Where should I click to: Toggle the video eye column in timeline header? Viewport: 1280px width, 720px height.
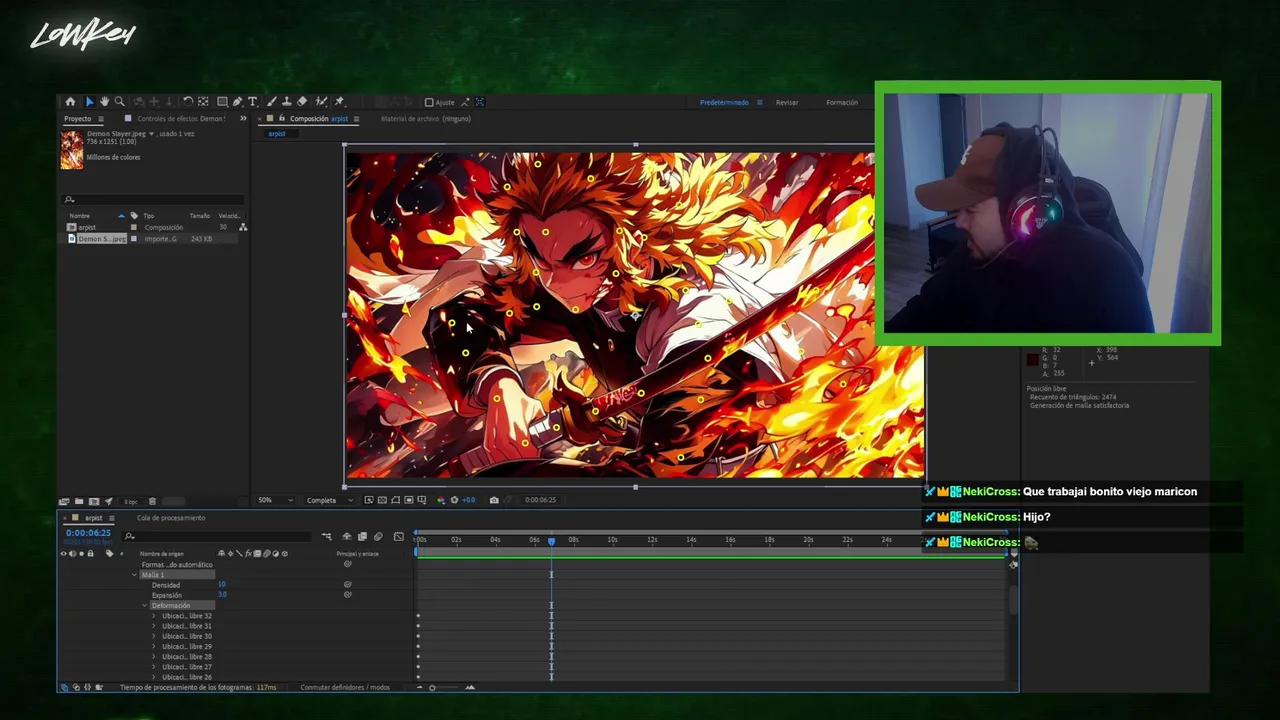click(63, 553)
